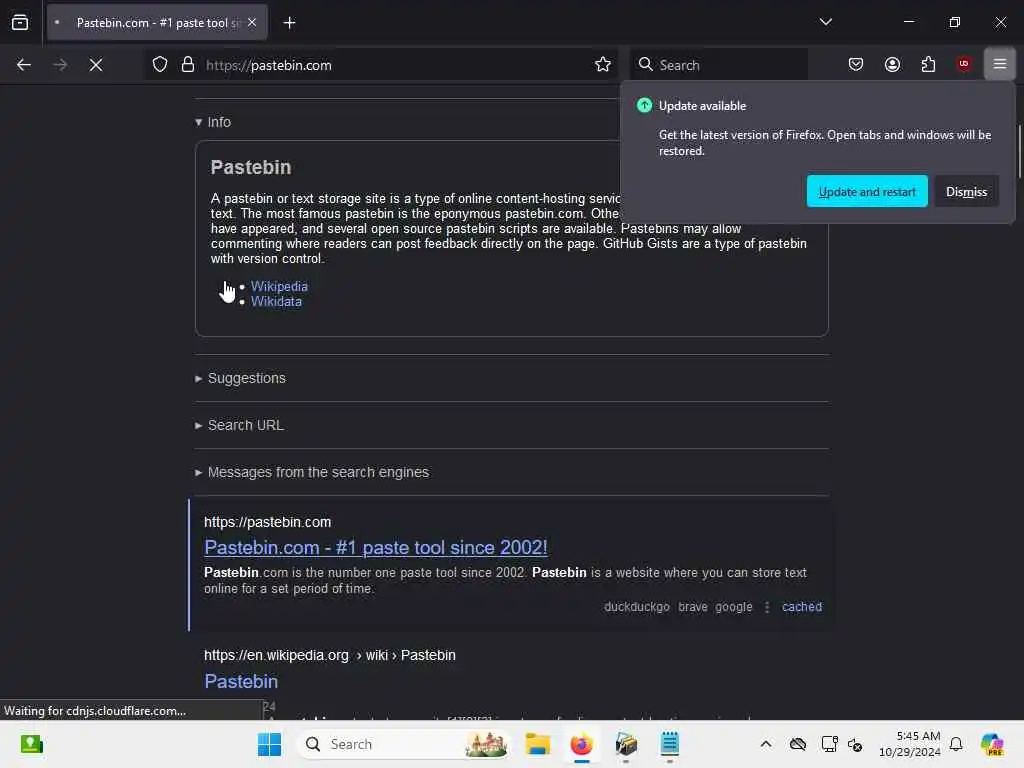Image resolution: width=1024 pixels, height=768 pixels.
Task: Open the box-shaped app icon left of Notepad
Action: (626, 744)
